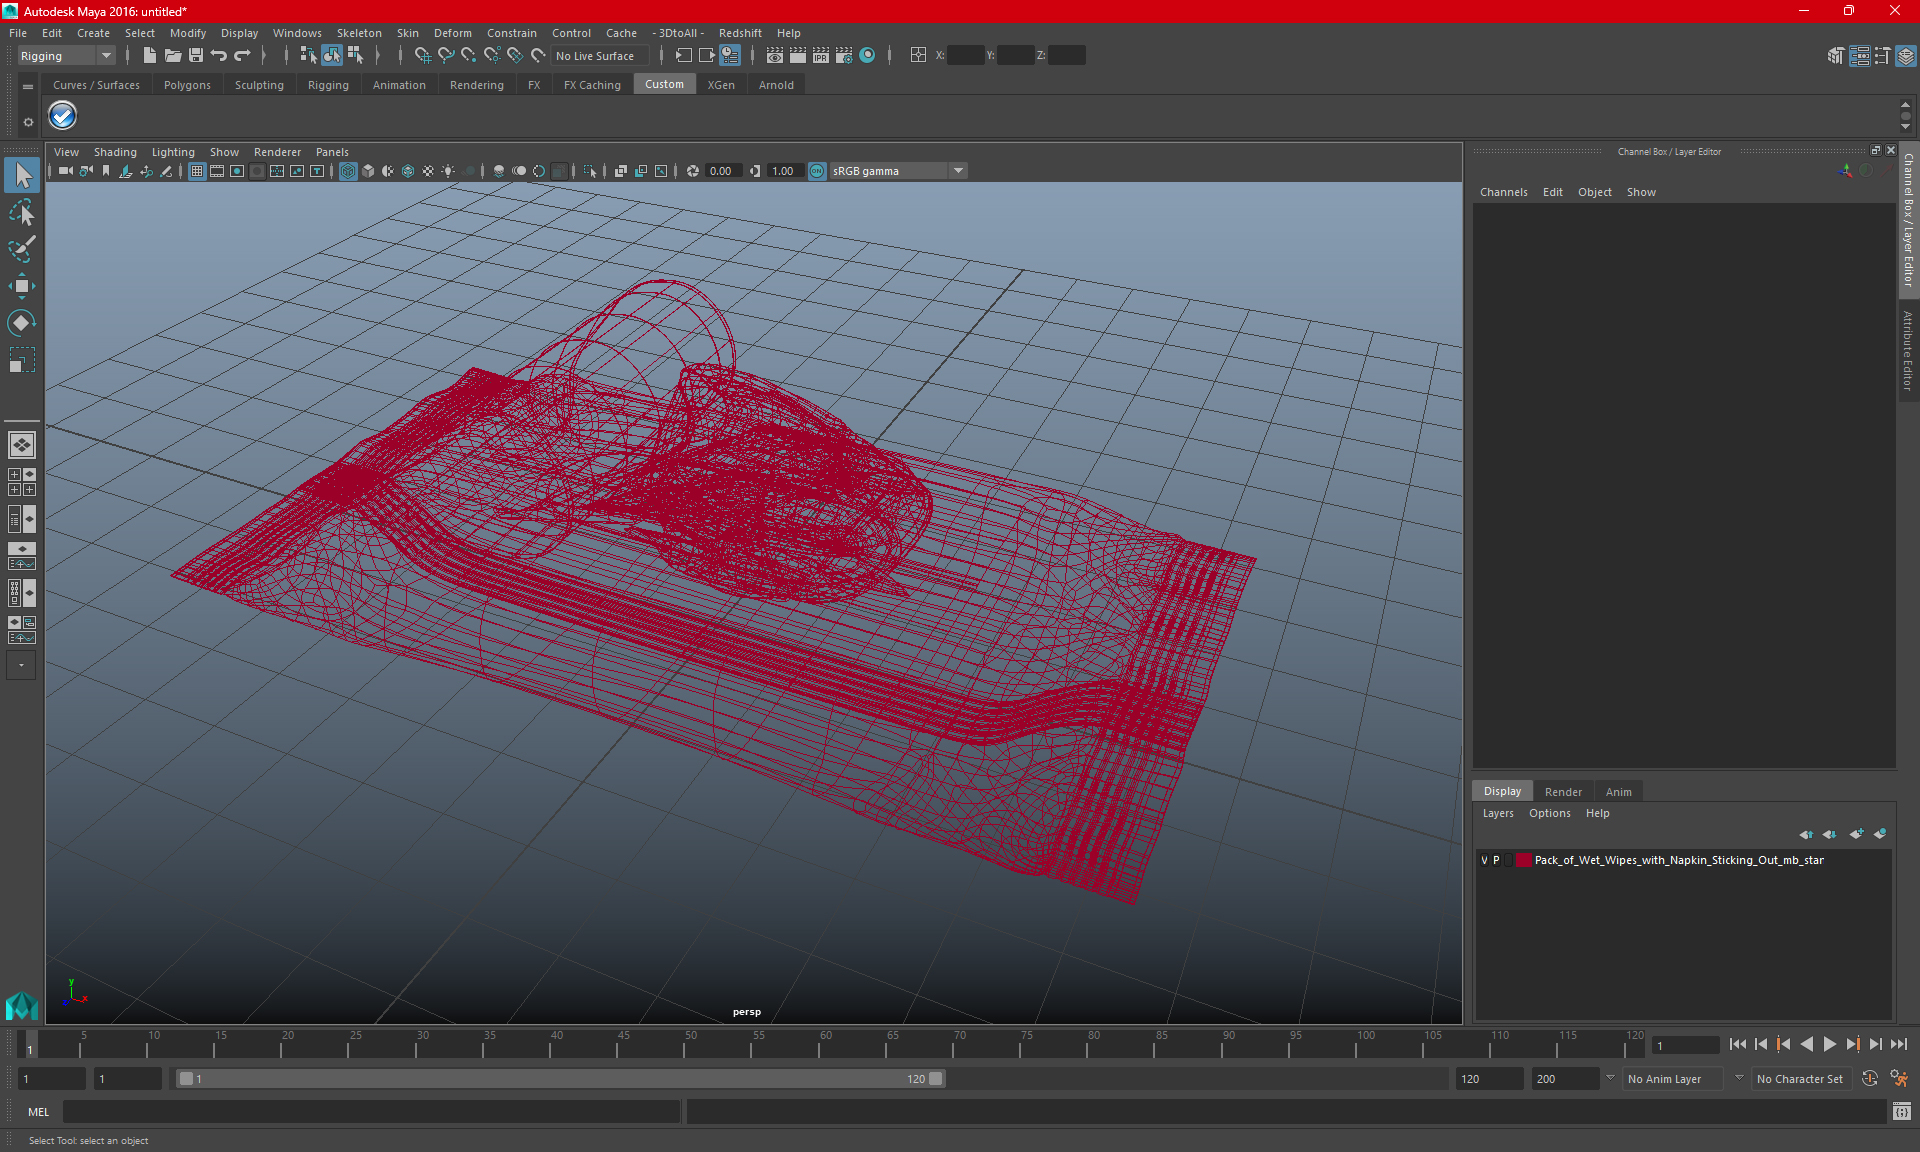Open the Channels menu in Channel Box
The height and width of the screenshot is (1152, 1920).
[x=1503, y=192]
